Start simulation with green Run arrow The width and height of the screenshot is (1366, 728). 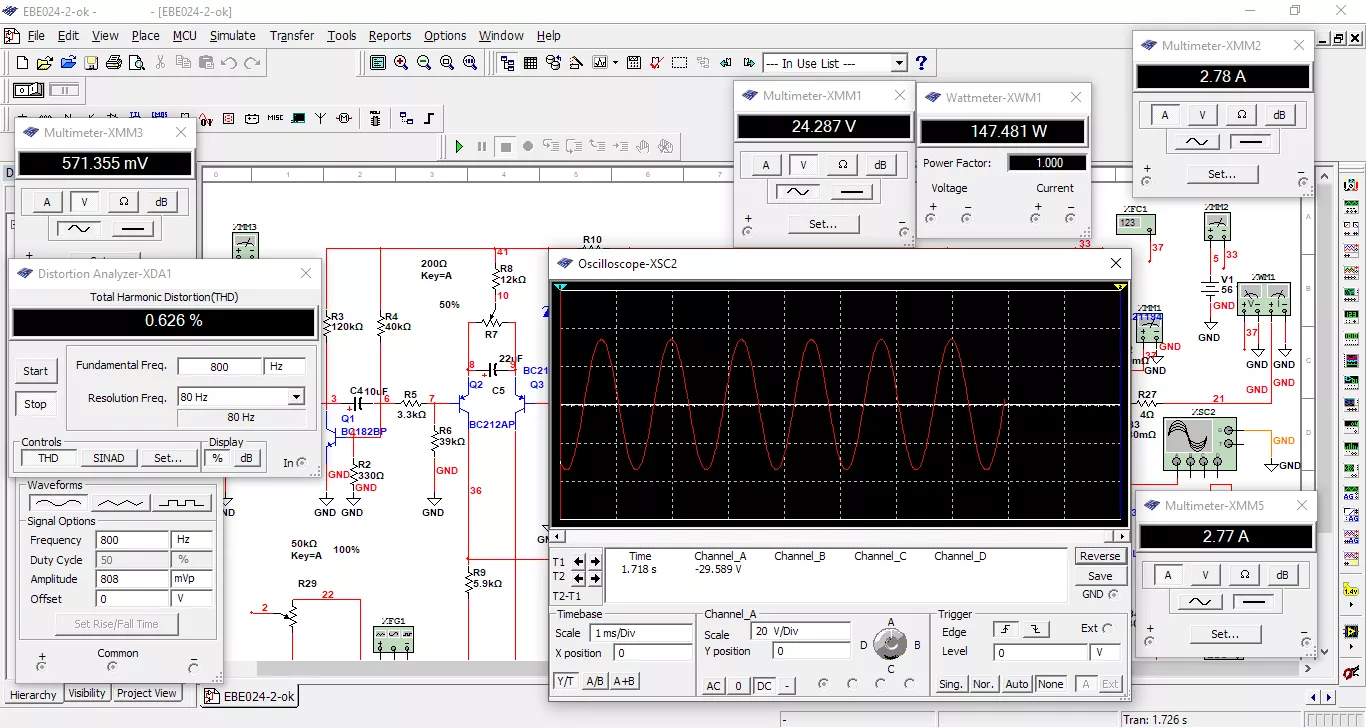tap(459, 147)
